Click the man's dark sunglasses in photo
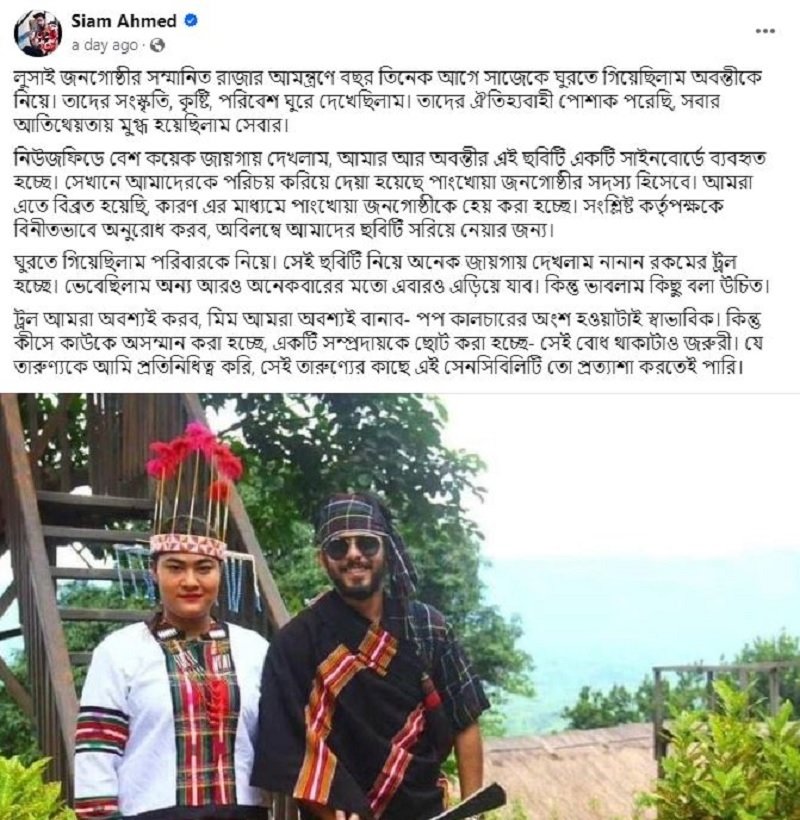The height and width of the screenshot is (820, 800). click(x=352, y=548)
